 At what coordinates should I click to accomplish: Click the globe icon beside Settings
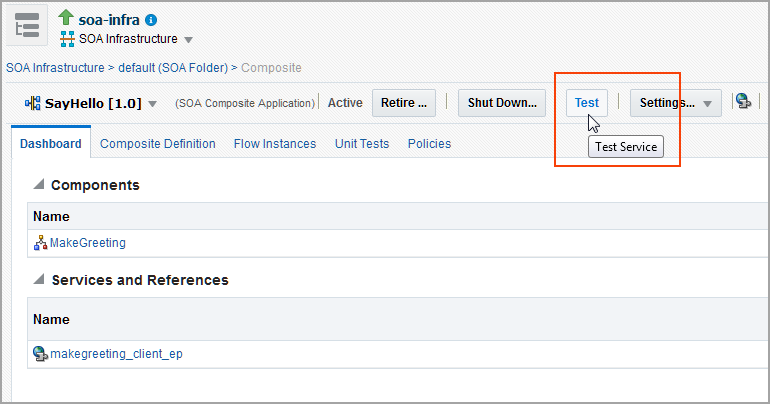click(x=742, y=102)
